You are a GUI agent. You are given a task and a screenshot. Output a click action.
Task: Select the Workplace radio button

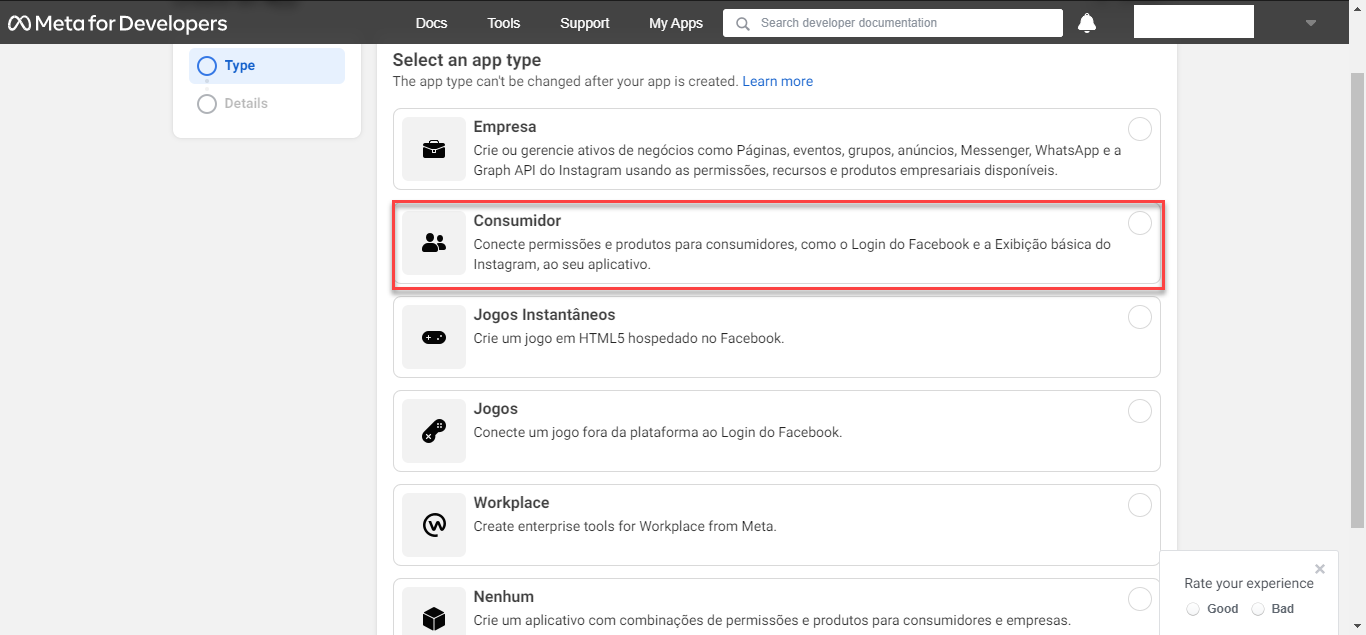(1139, 505)
